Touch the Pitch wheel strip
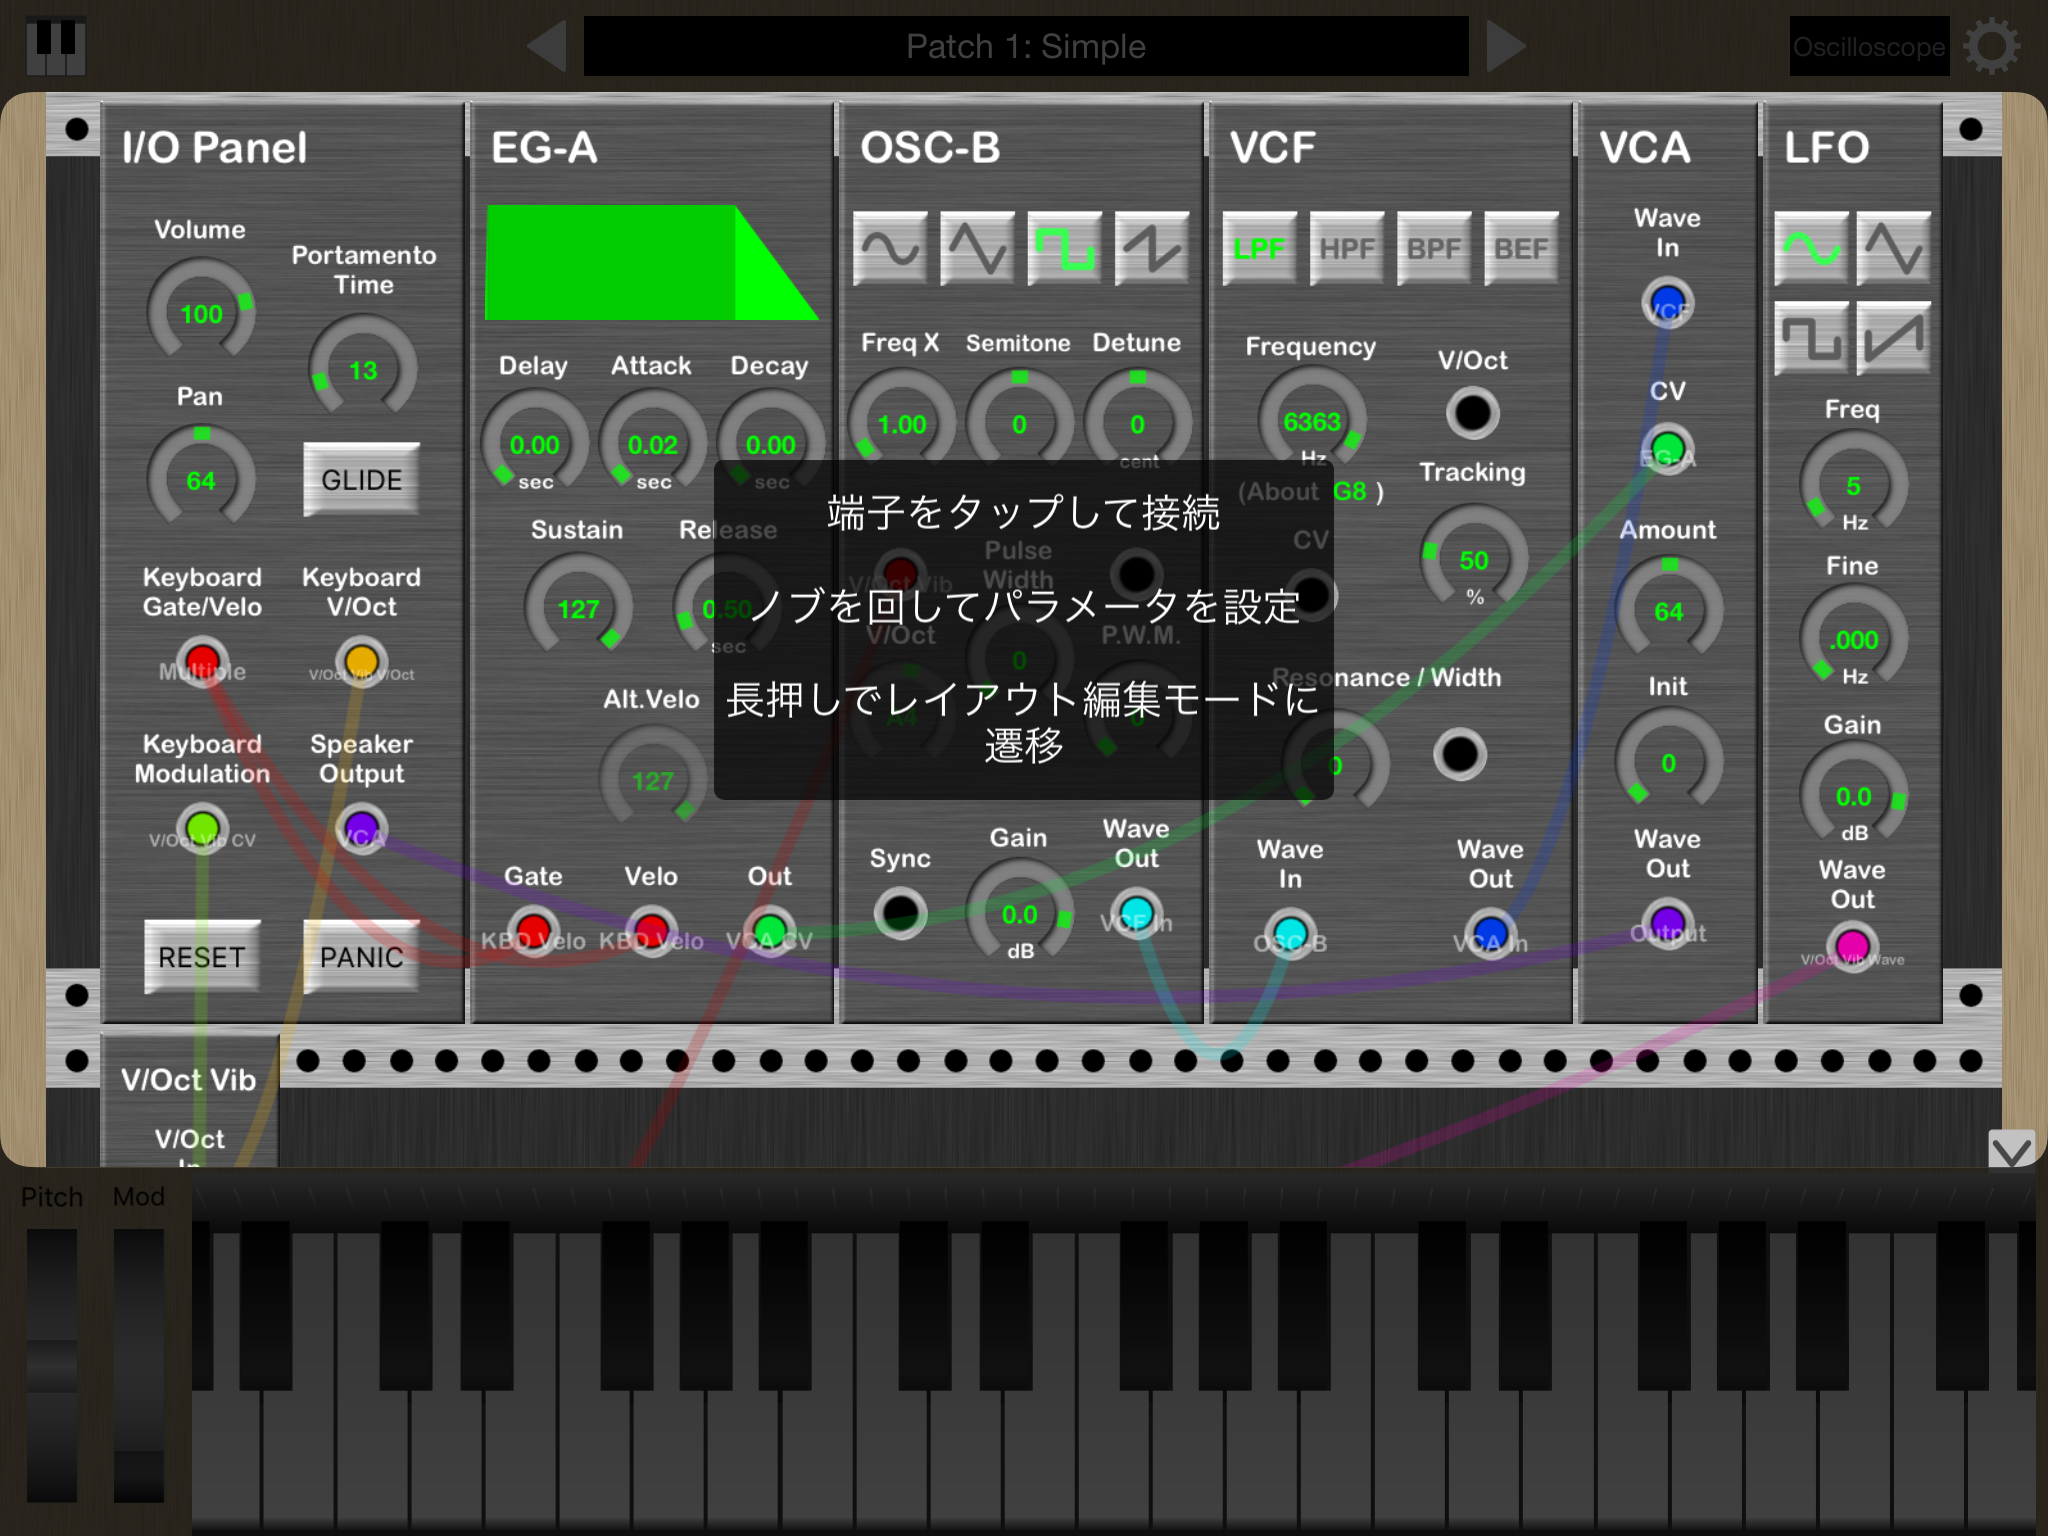 click(x=52, y=1365)
